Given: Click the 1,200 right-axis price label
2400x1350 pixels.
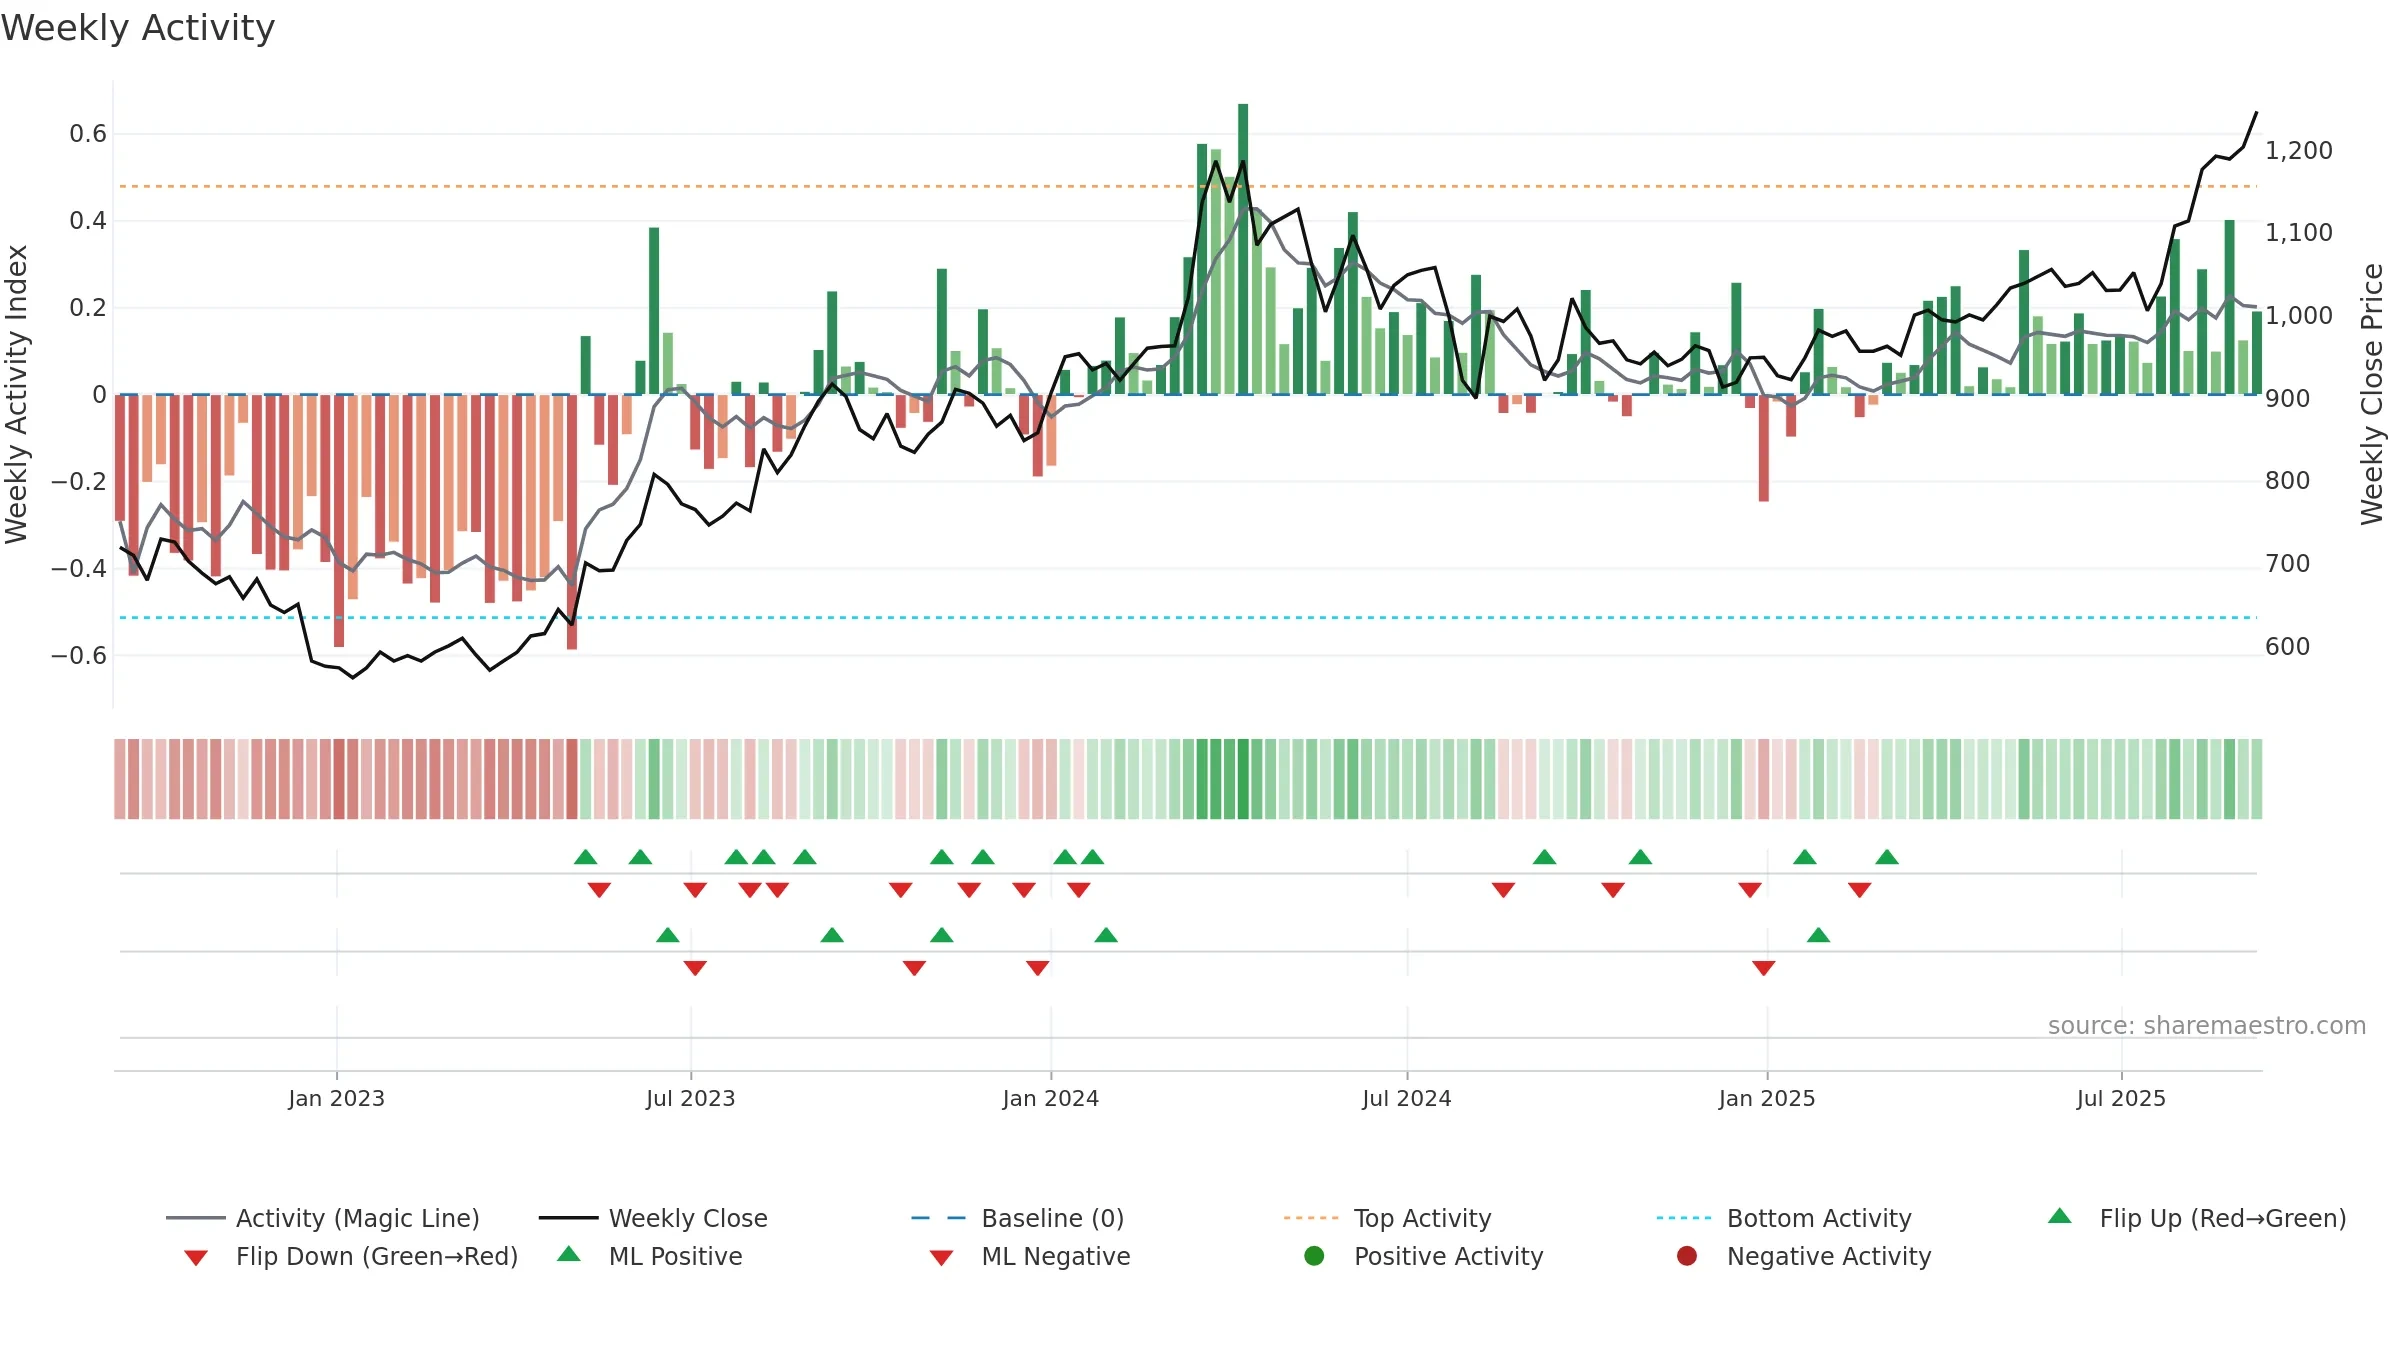Looking at the screenshot, I should click(2299, 150).
